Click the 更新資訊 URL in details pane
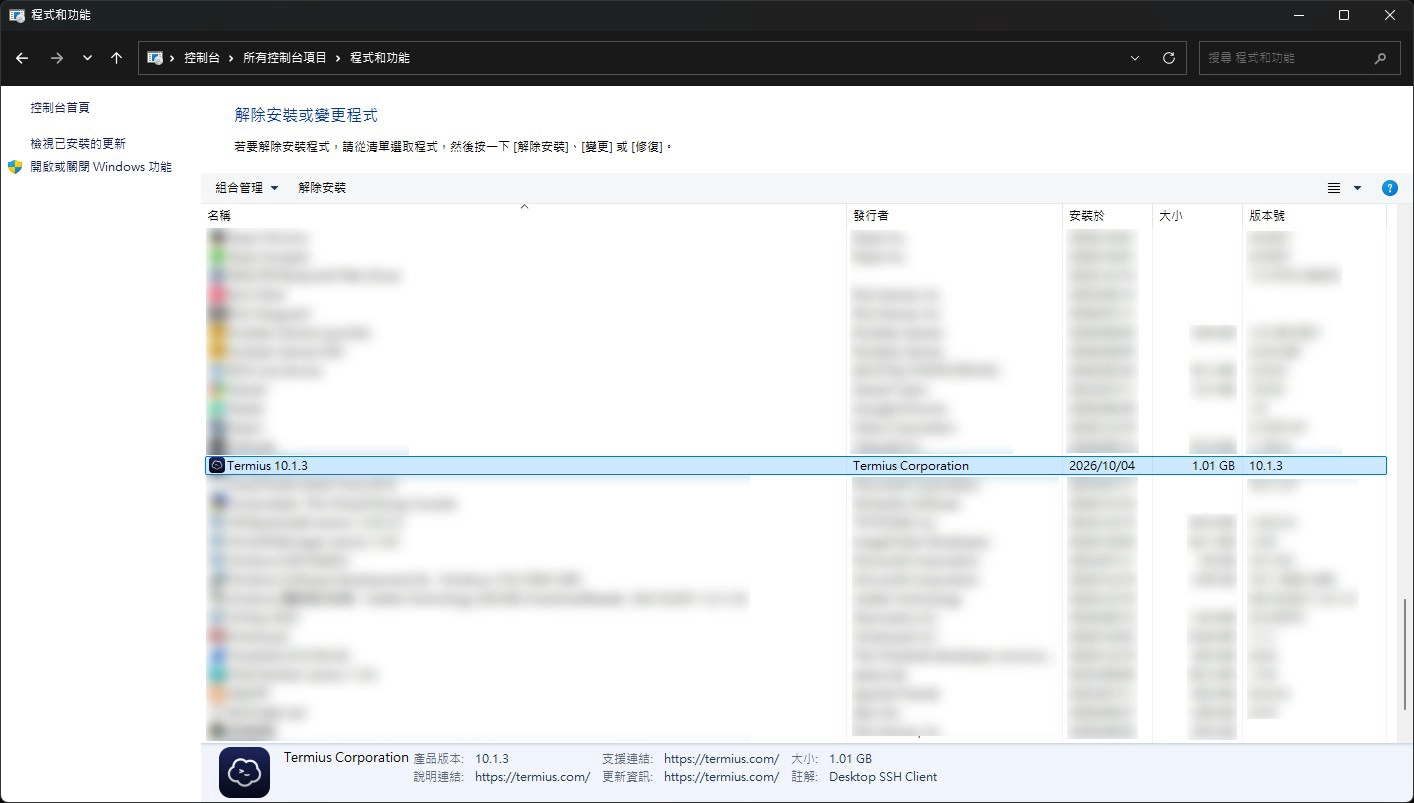The height and width of the screenshot is (803, 1414). point(721,777)
